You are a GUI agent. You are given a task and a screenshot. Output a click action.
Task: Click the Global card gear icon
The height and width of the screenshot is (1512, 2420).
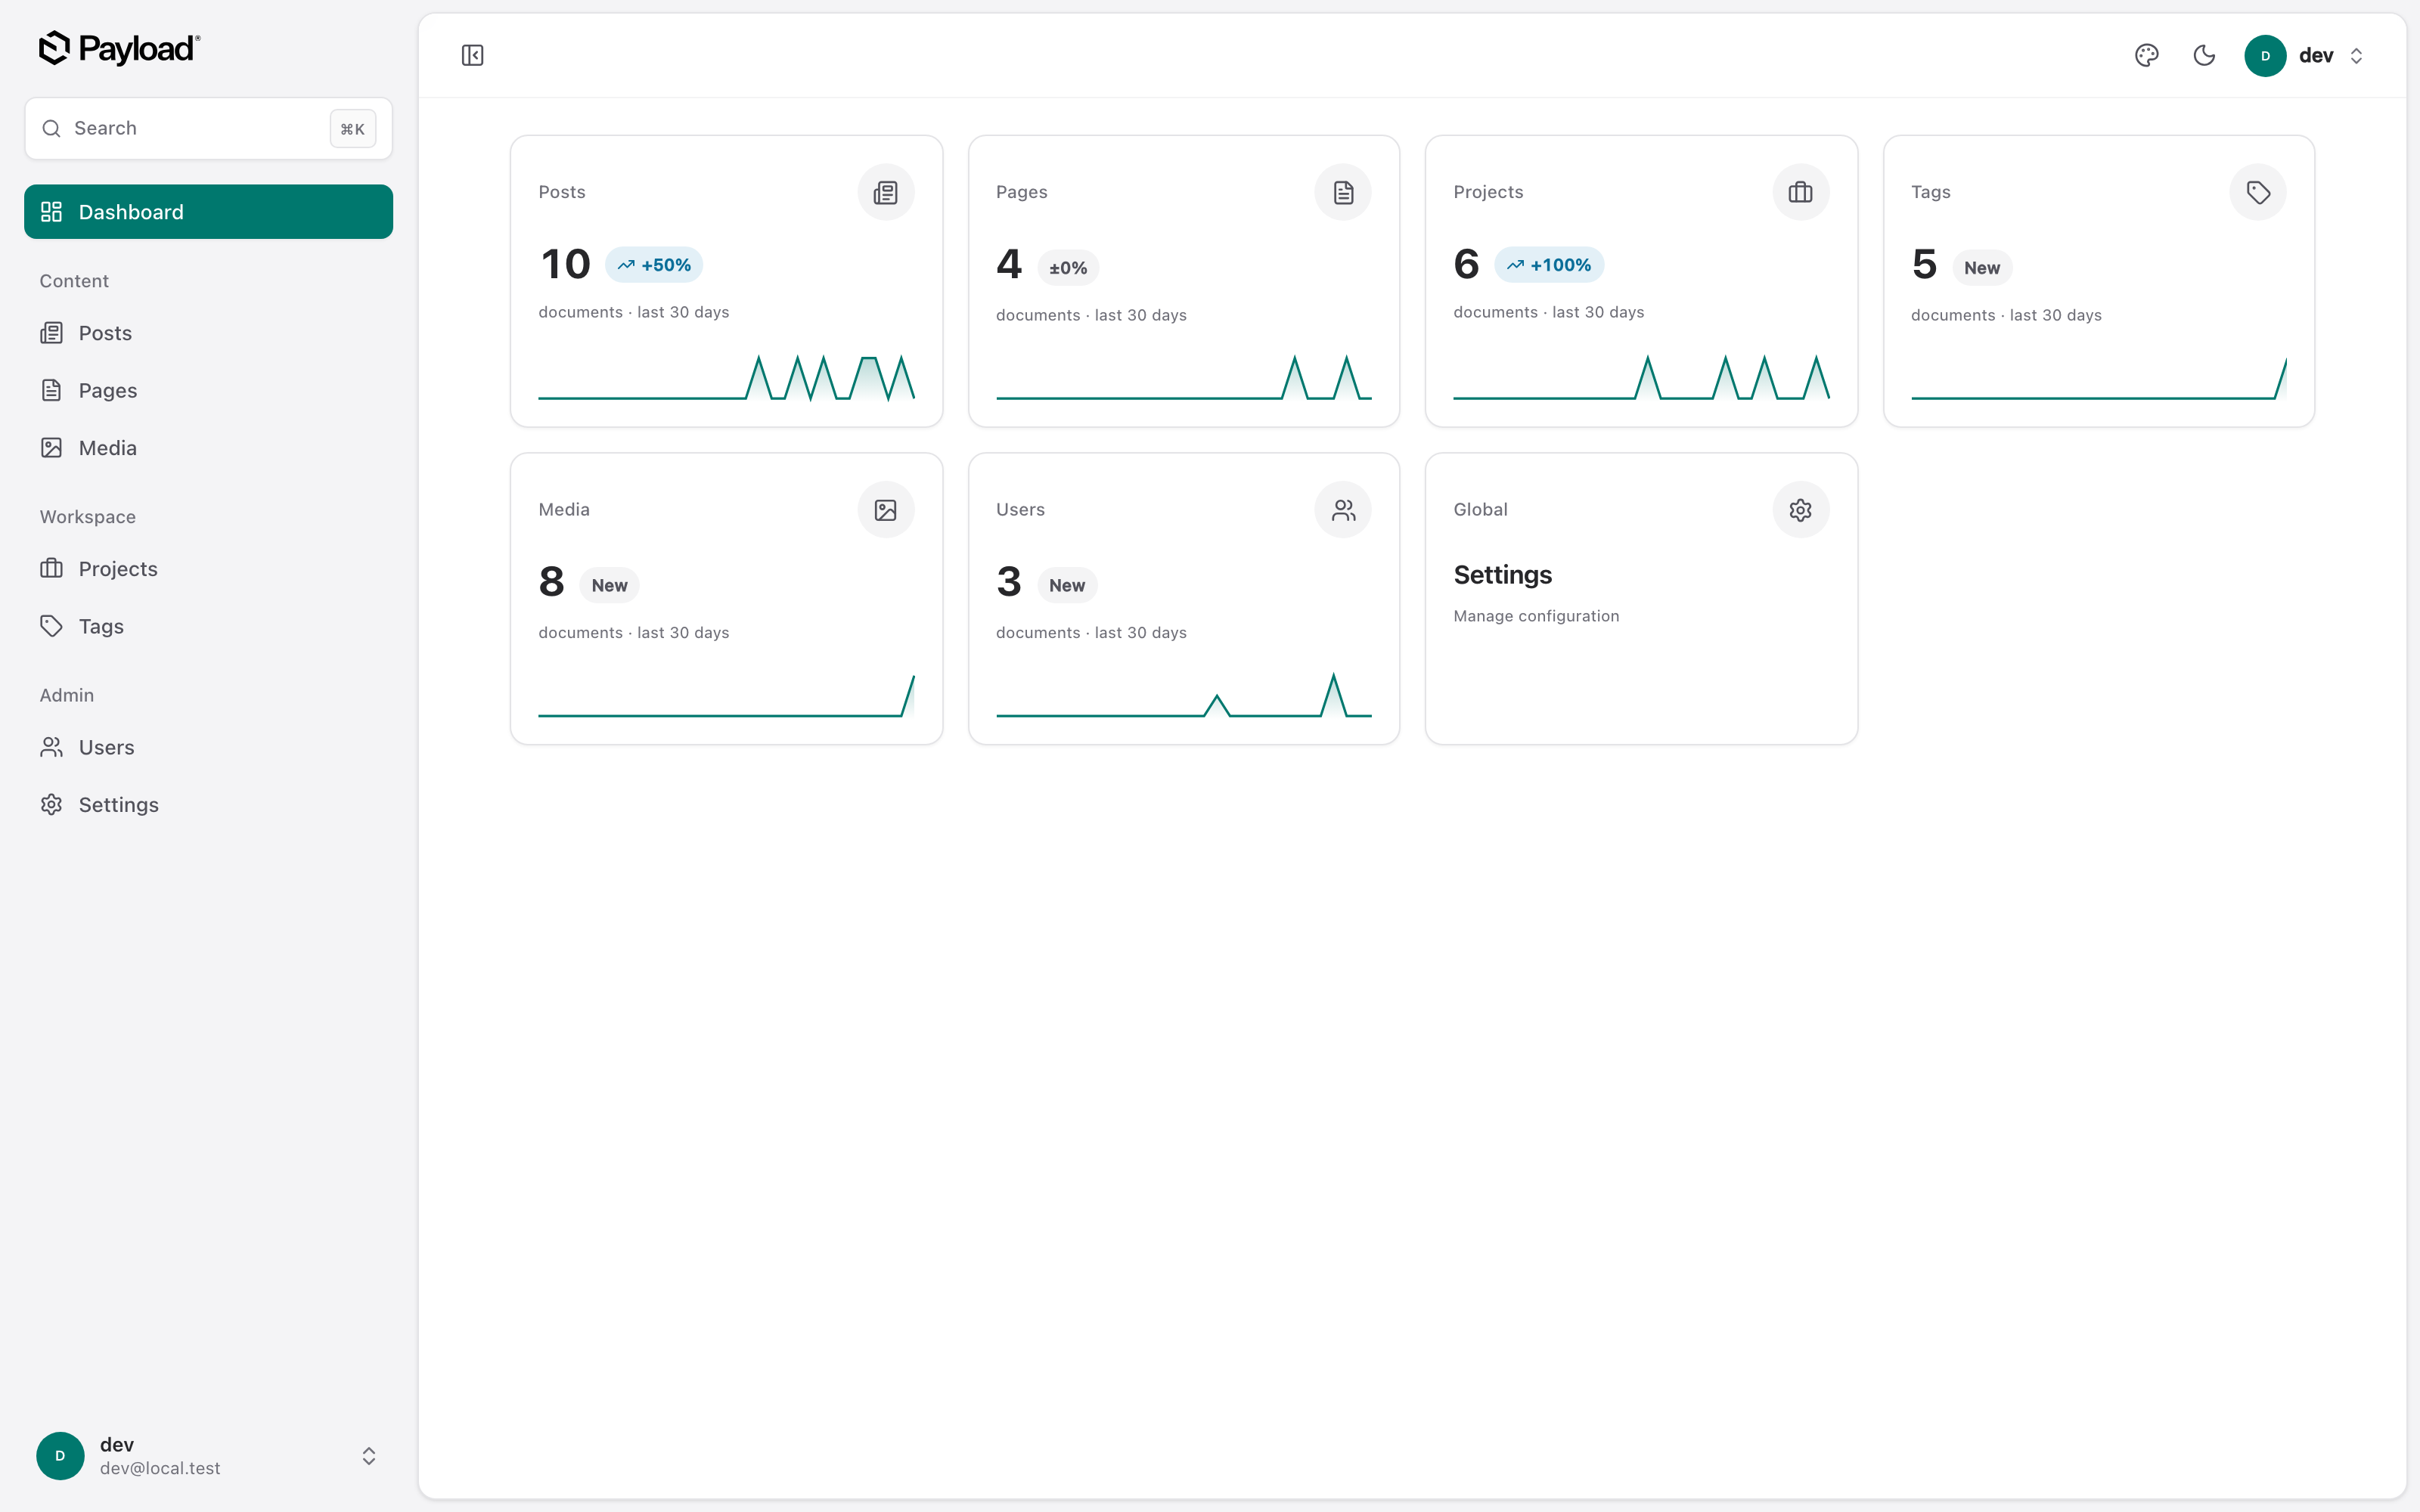(1801, 510)
